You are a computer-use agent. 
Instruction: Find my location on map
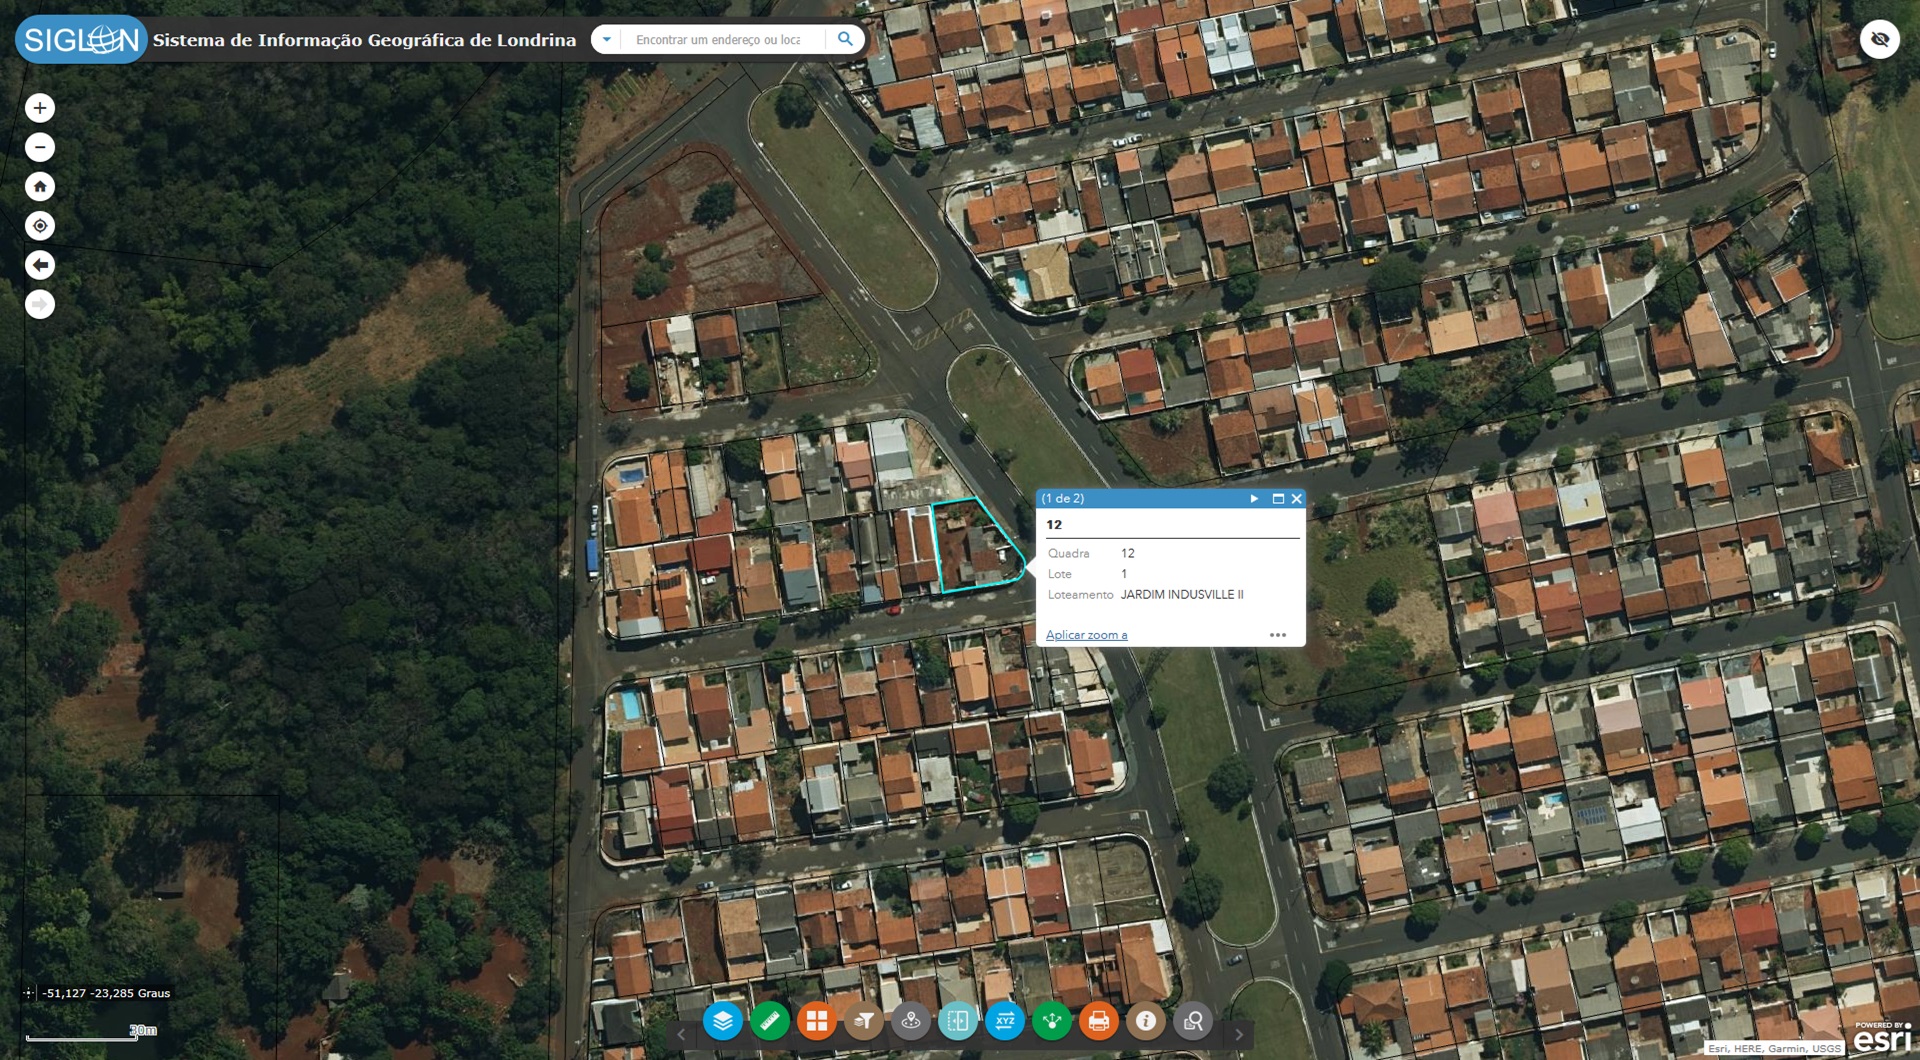(40, 226)
